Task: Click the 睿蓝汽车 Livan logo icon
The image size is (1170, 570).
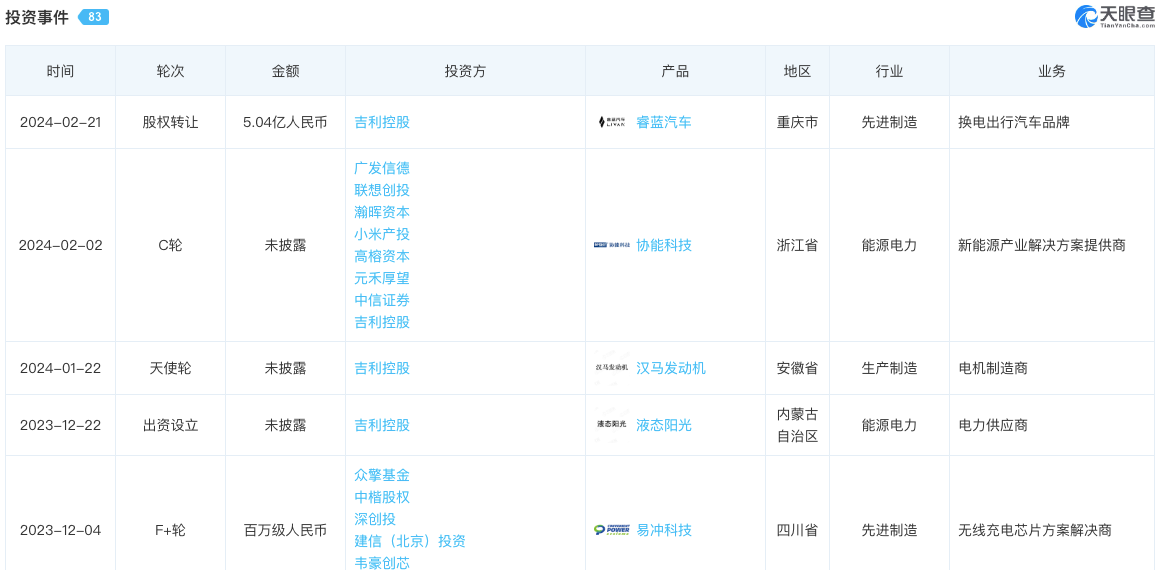Action: click(x=611, y=122)
